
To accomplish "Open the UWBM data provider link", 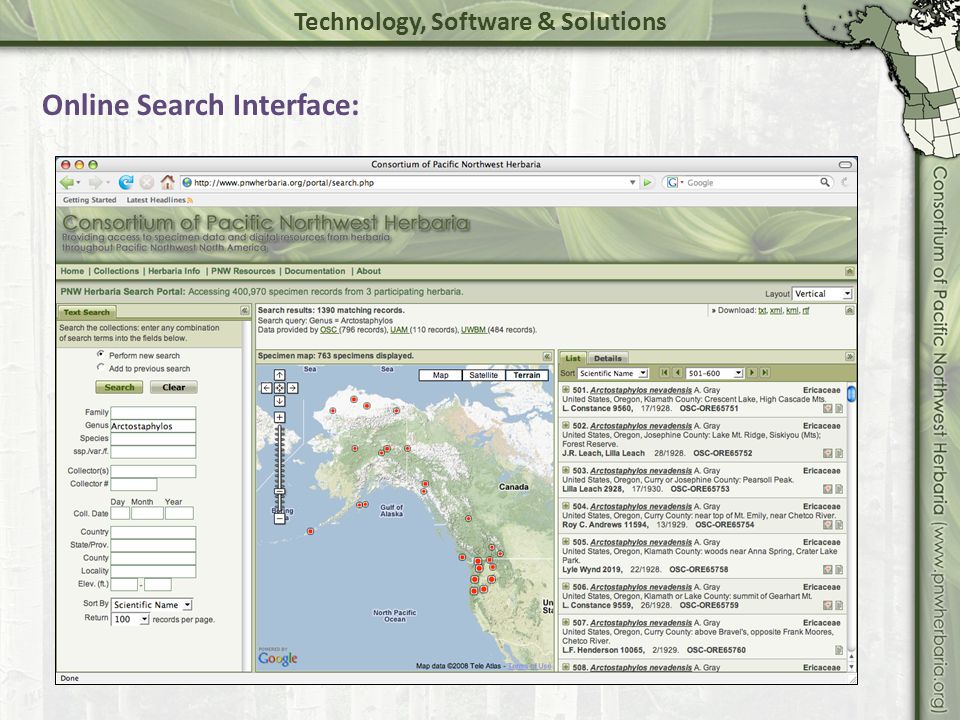I will [x=473, y=330].
